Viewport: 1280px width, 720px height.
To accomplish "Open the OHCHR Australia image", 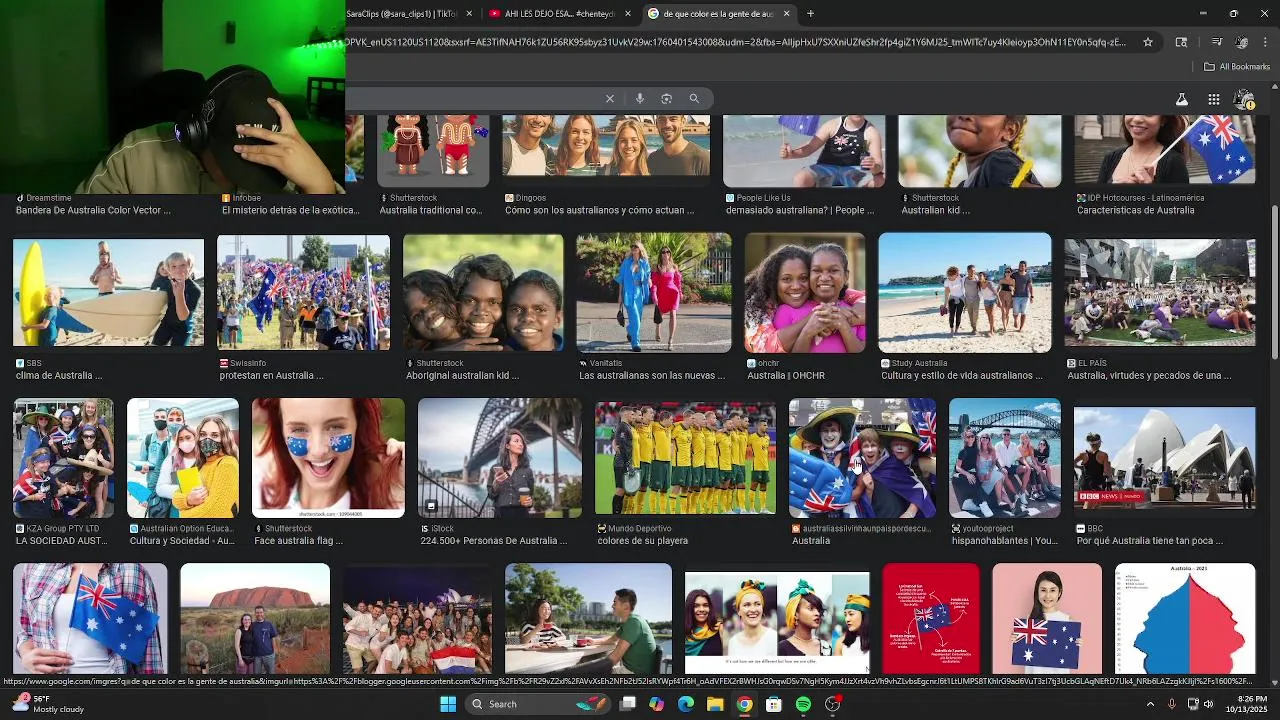I will [x=805, y=292].
